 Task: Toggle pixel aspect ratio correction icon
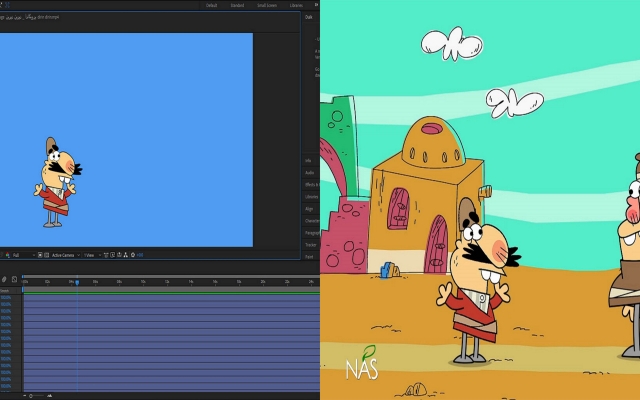(106, 255)
